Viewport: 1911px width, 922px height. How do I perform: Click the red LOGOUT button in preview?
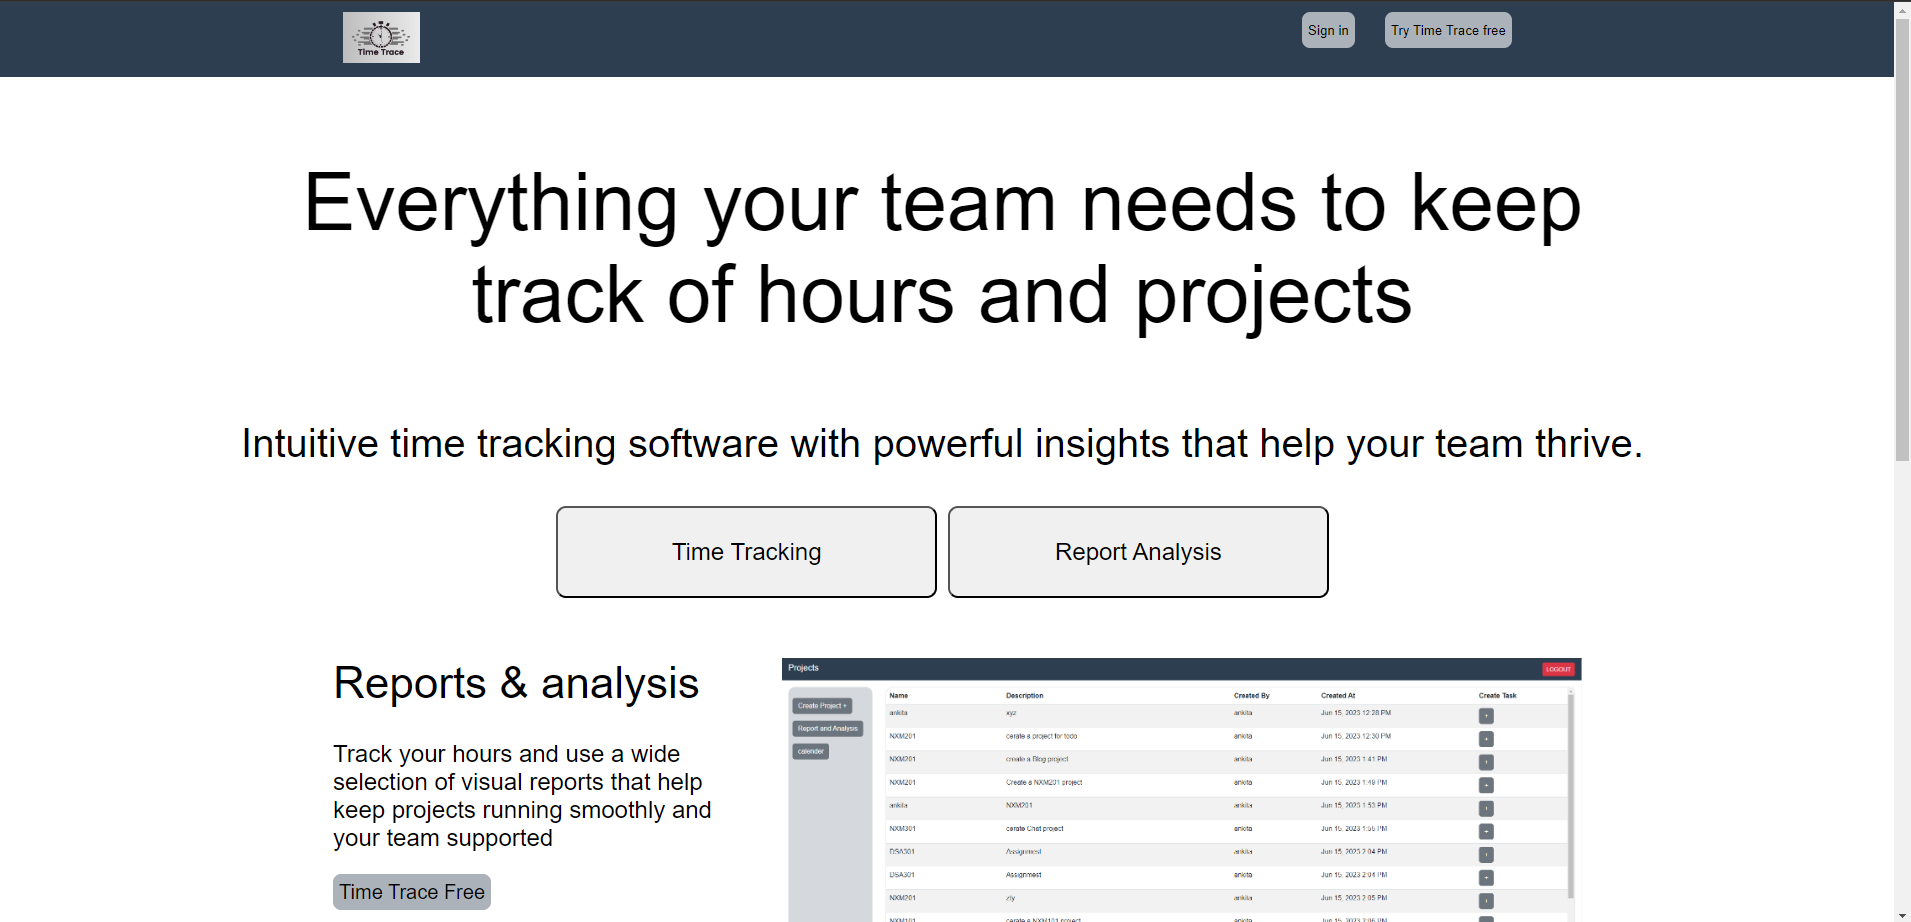pos(1558,669)
